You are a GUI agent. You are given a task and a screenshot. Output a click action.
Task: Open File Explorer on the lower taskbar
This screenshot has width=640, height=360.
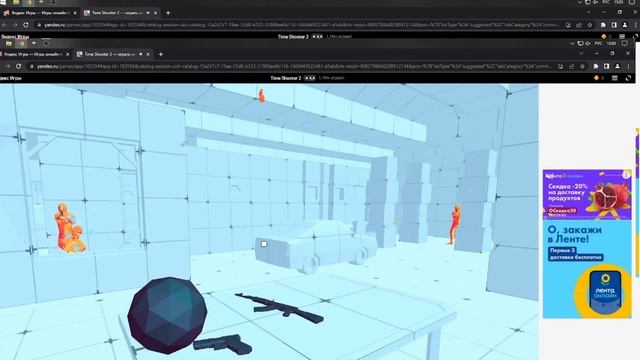tap(9, 43)
